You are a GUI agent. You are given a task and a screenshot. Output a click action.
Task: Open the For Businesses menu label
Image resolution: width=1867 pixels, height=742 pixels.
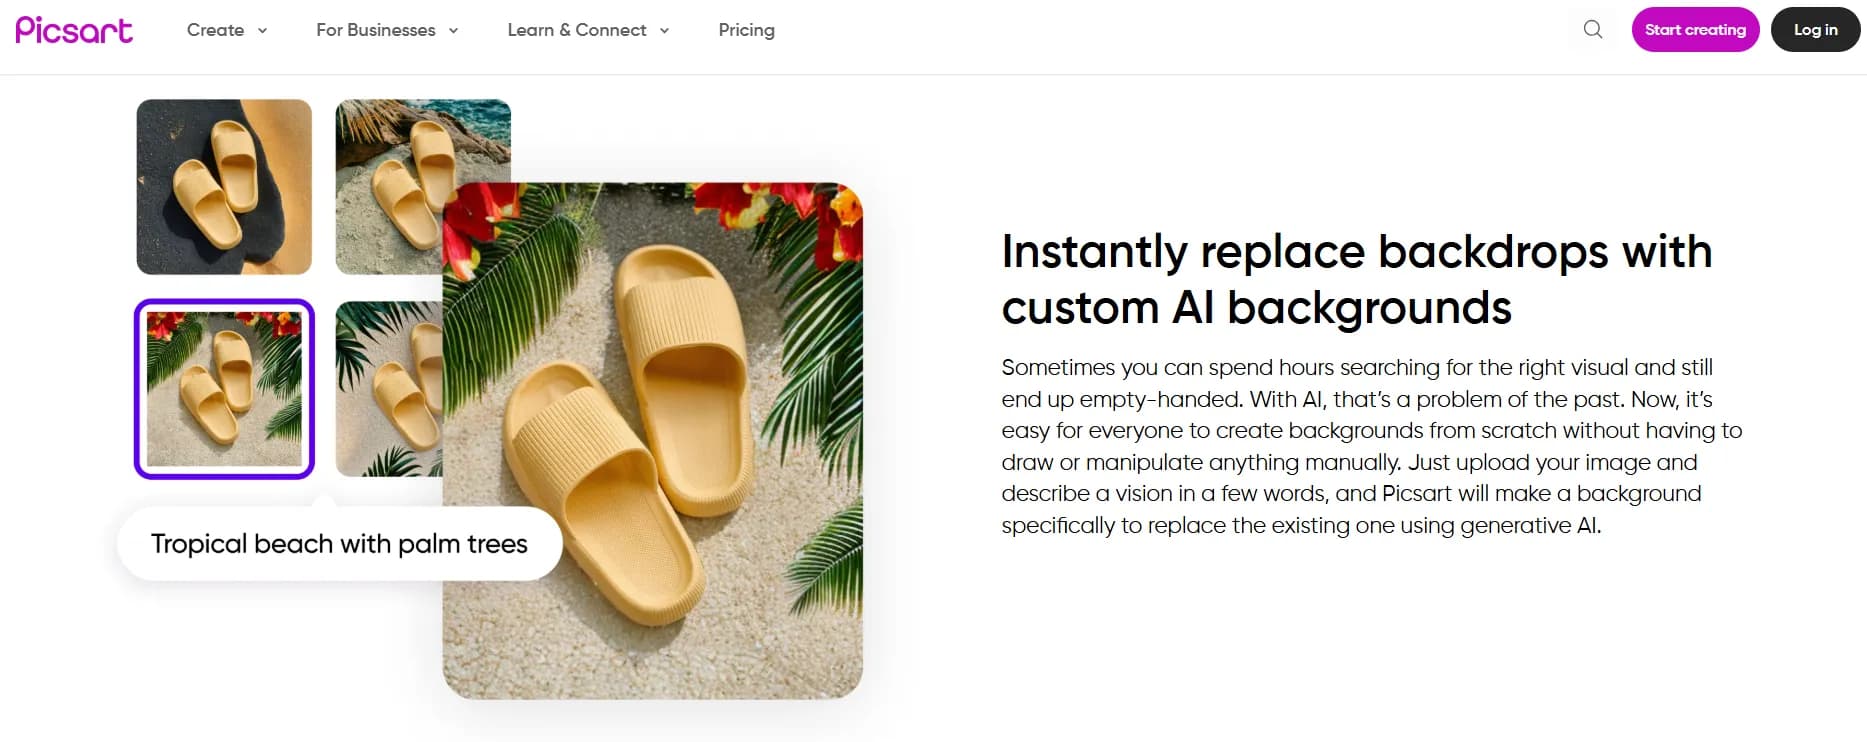tap(376, 30)
